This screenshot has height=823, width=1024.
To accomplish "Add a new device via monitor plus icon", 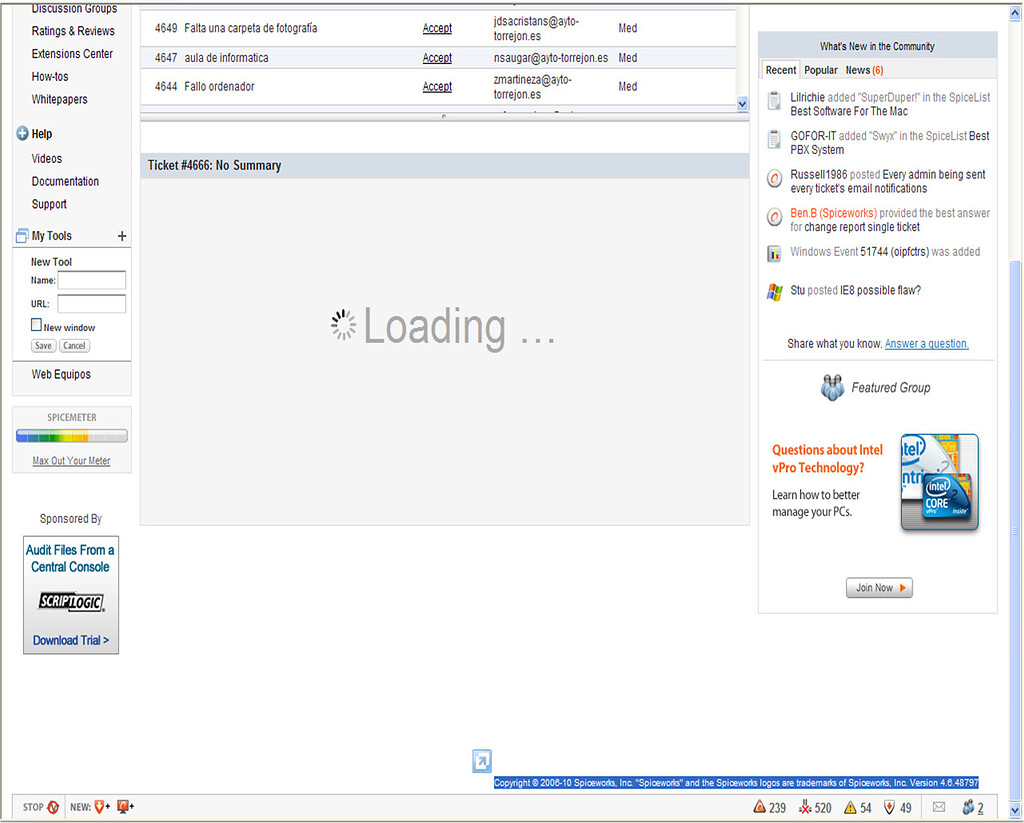I will 122,806.
